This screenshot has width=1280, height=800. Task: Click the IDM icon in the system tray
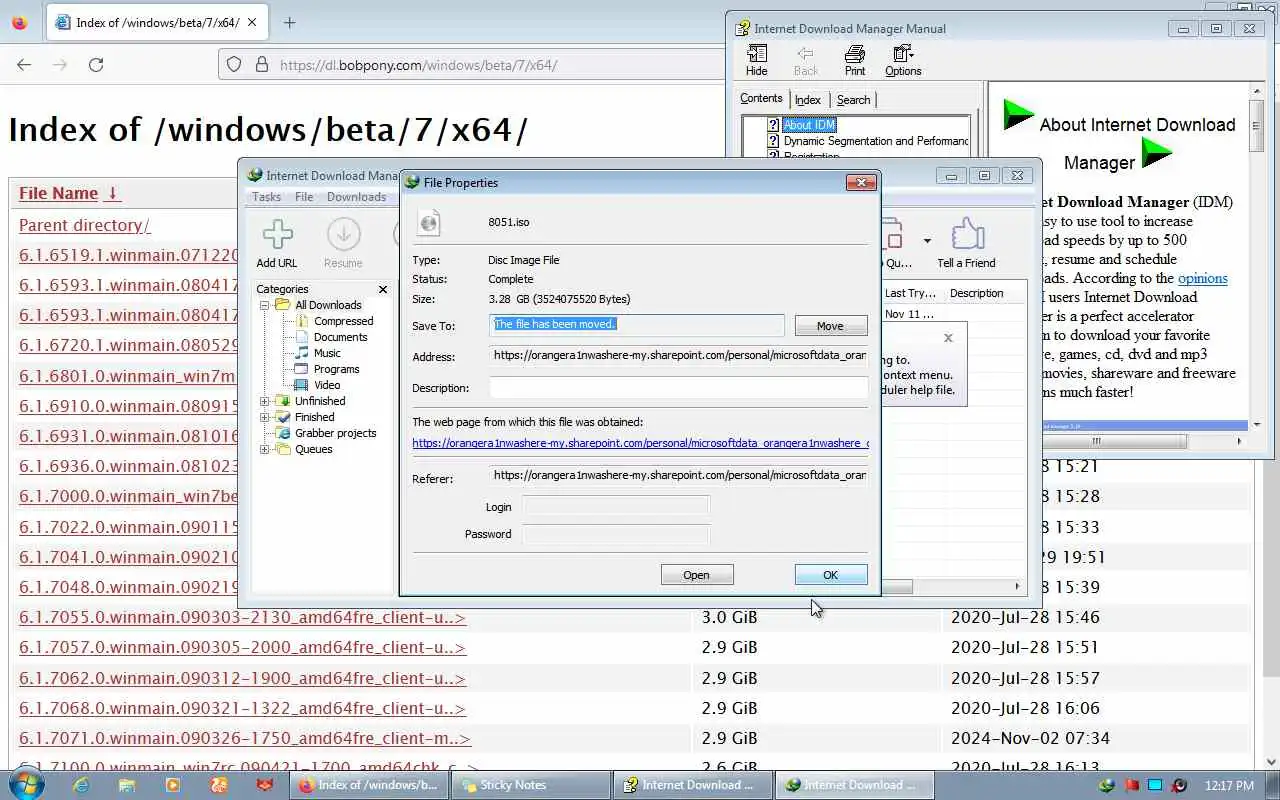coord(1107,786)
